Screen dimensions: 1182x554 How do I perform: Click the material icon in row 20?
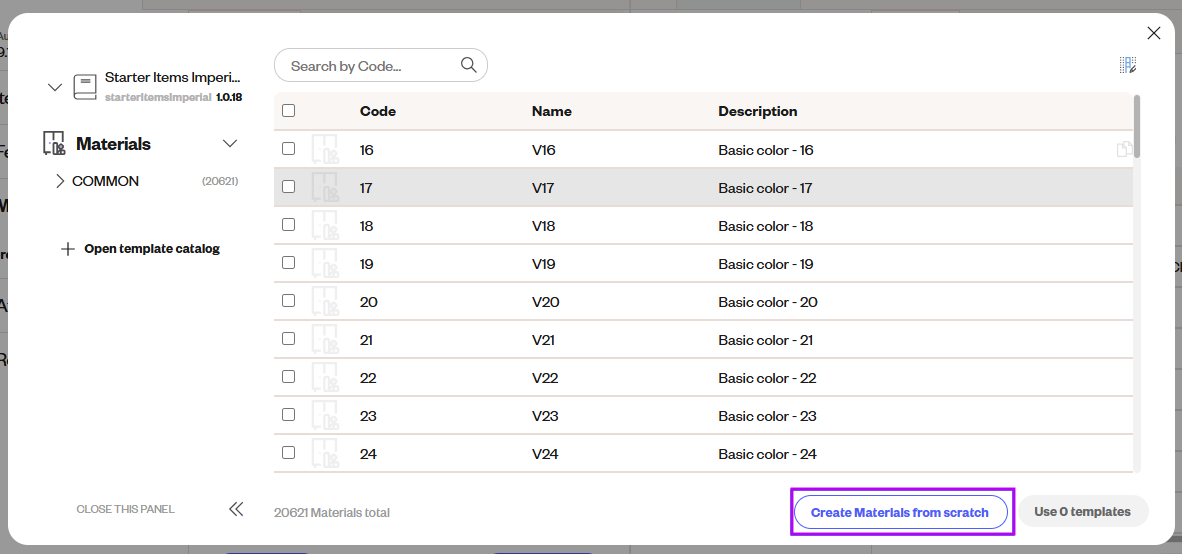point(325,301)
